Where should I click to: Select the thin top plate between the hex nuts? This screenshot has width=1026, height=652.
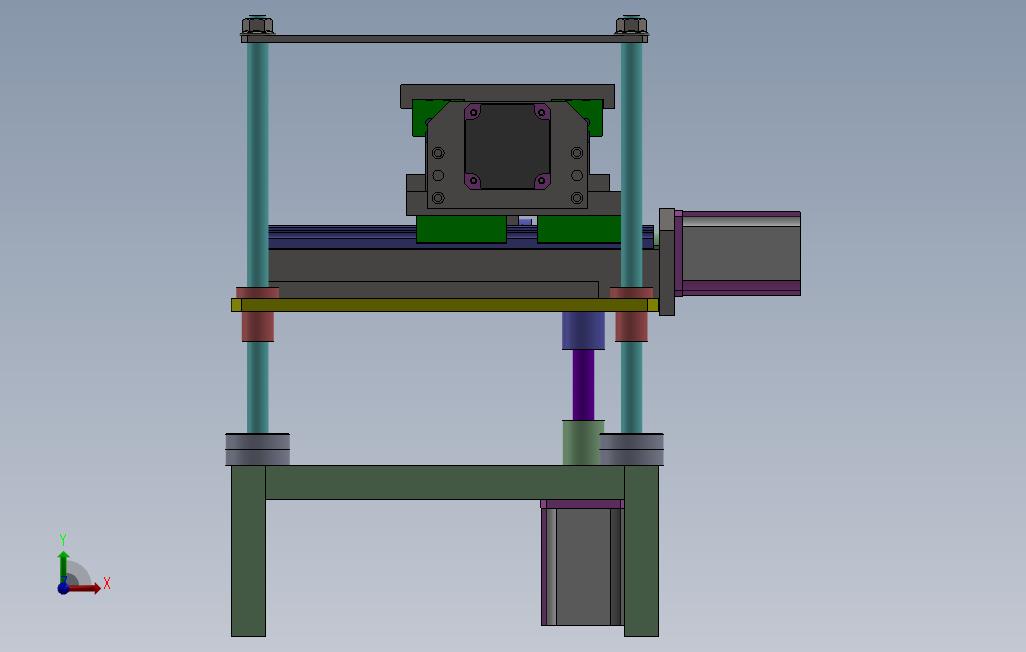tap(444, 39)
